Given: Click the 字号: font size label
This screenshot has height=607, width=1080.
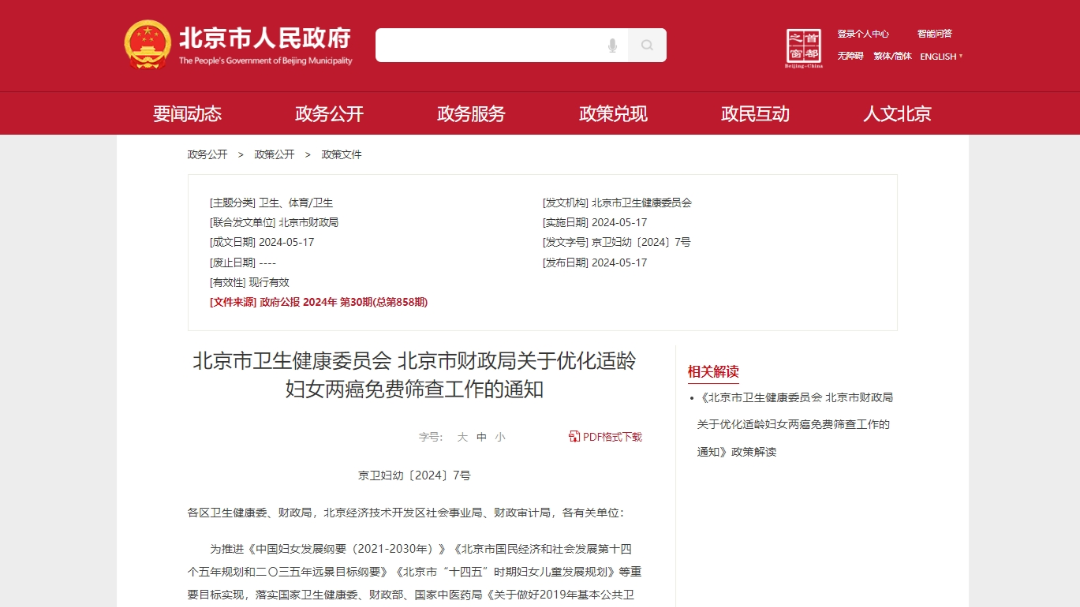Looking at the screenshot, I should coord(430,437).
